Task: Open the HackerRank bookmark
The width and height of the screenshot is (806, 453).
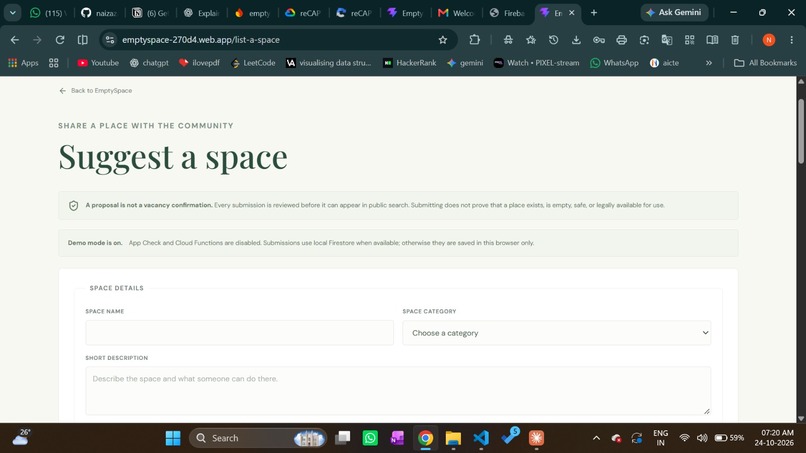Action: [x=410, y=63]
